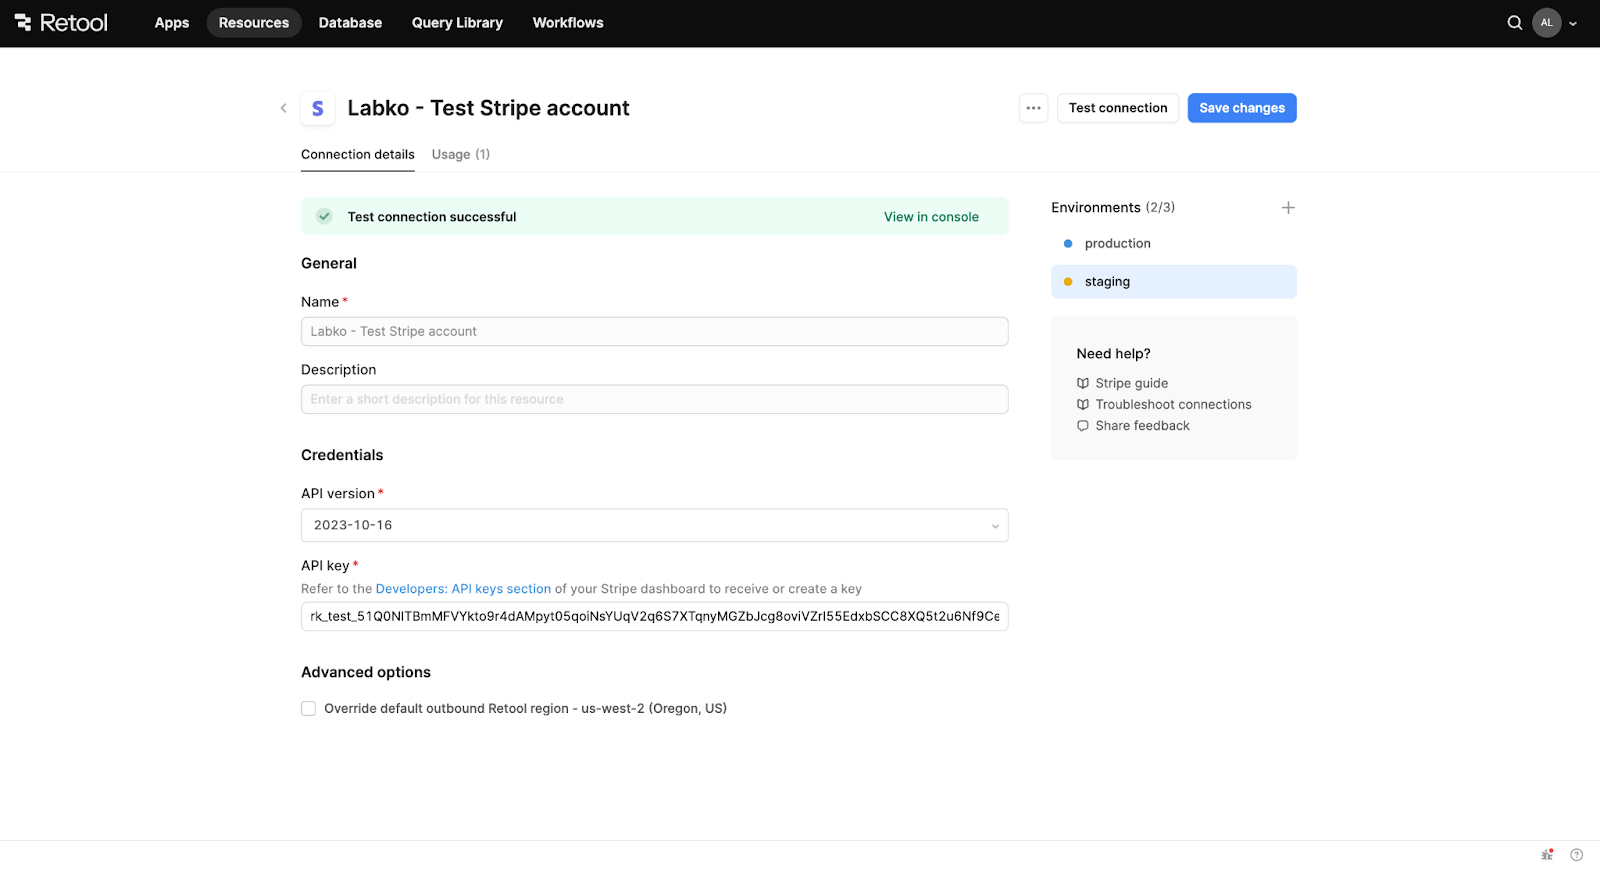Expand the account dropdown chevron
Viewport: 1600px width, 870px height.
click(x=1573, y=23)
